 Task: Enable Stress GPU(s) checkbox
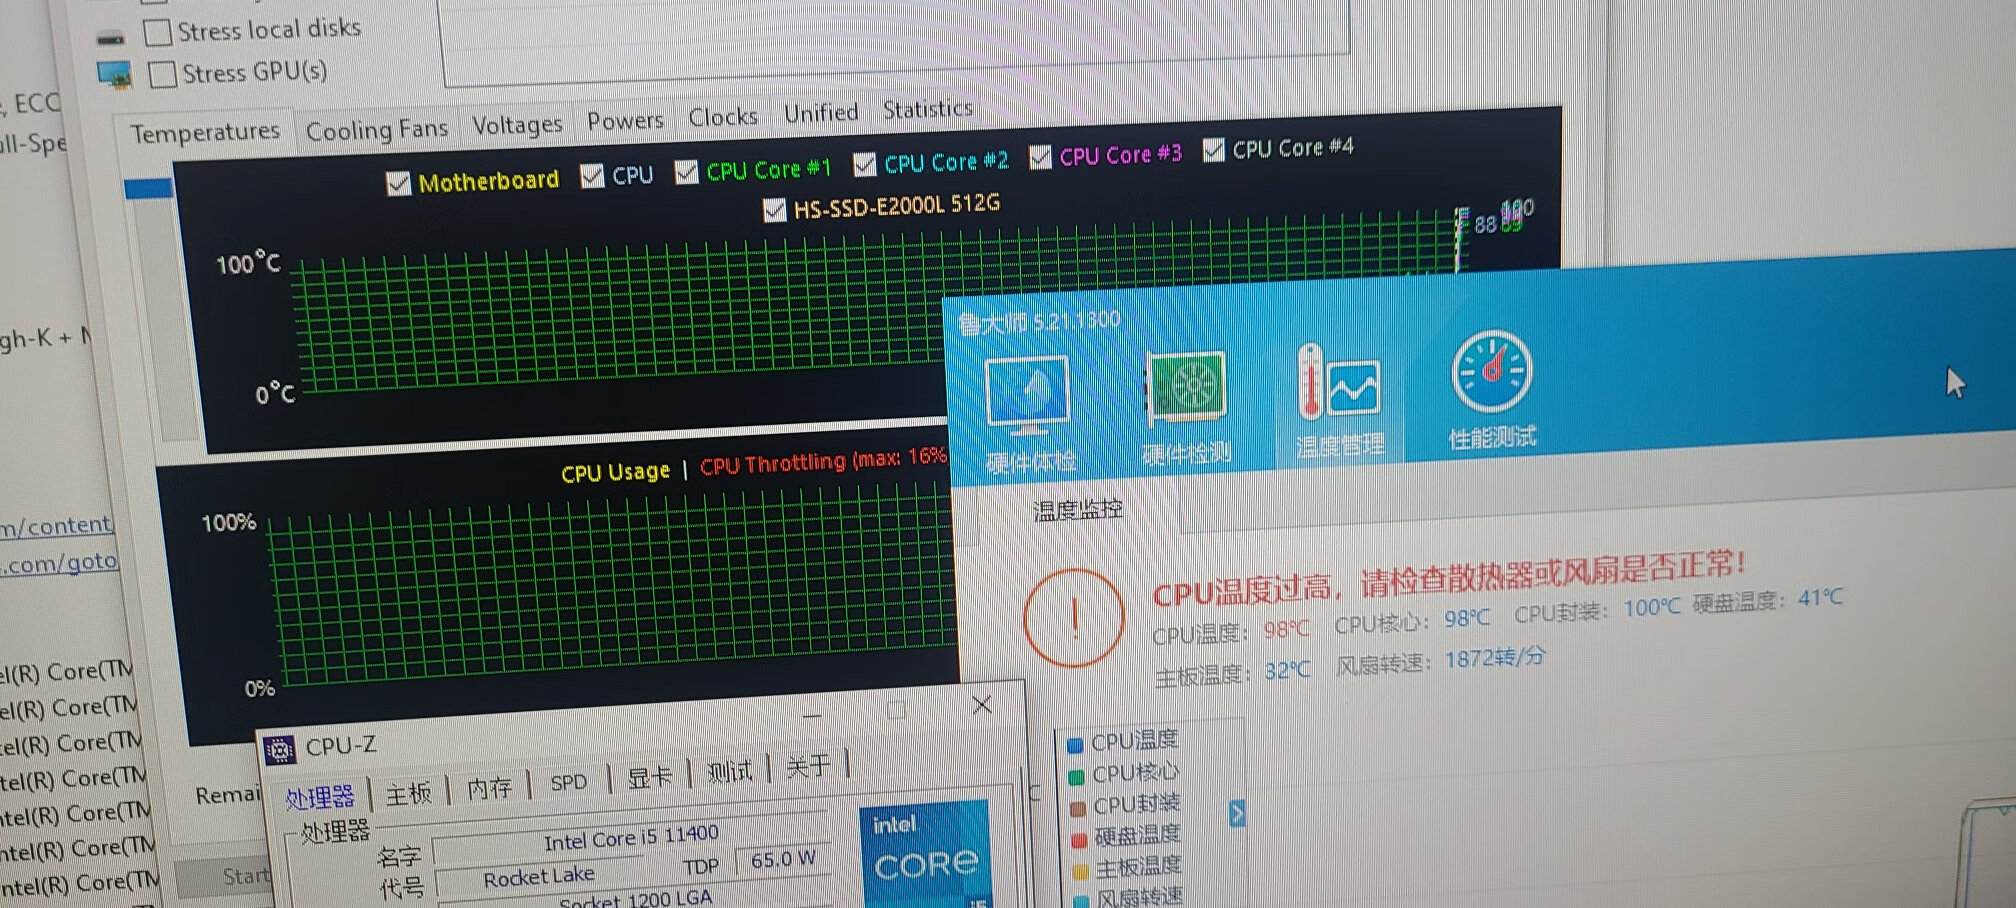coord(162,75)
